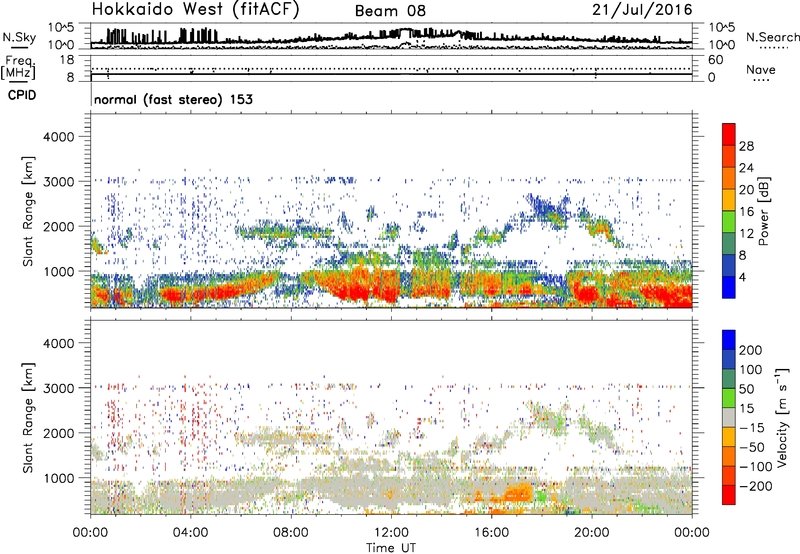800x554 pixels.
Task: Click the 'Nave' legend label
Action: pyautogui.click(x=761, y=69)
